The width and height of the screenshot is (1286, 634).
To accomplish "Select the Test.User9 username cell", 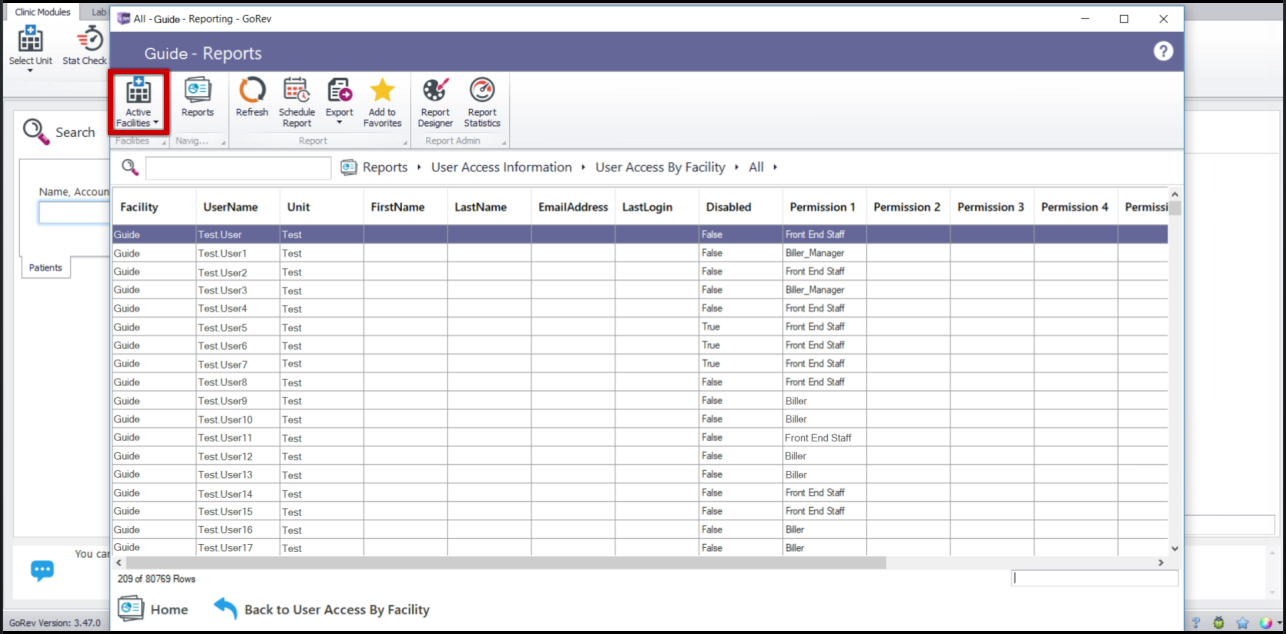I will pos(238,401).
